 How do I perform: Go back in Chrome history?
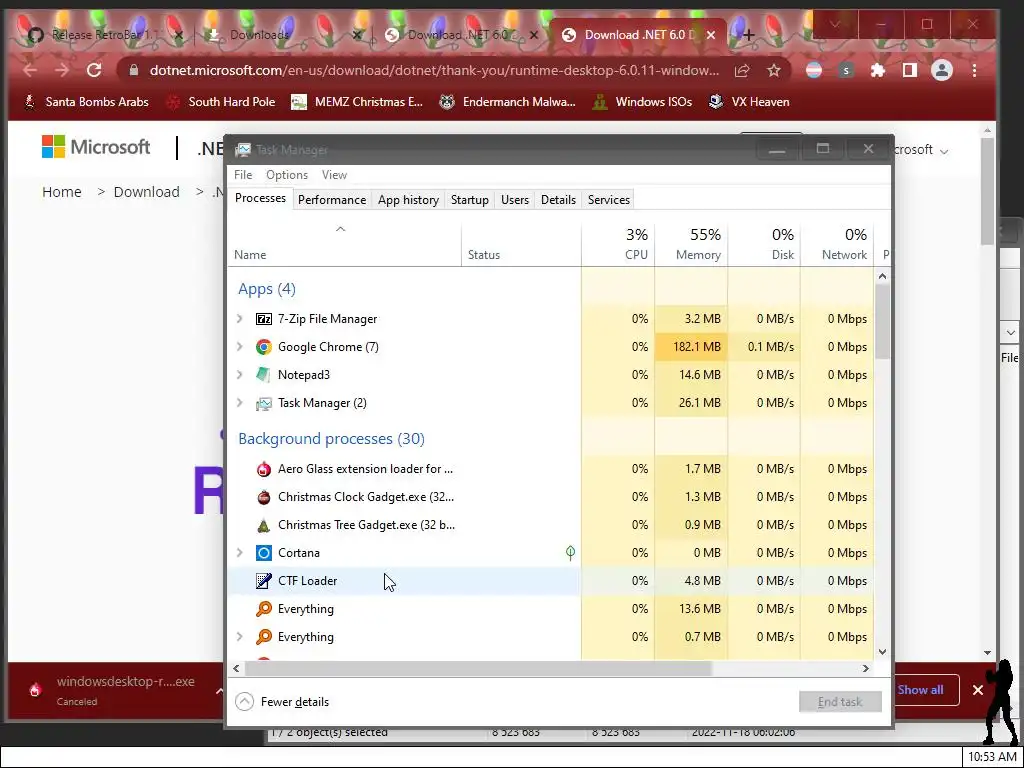click(30, 71)
